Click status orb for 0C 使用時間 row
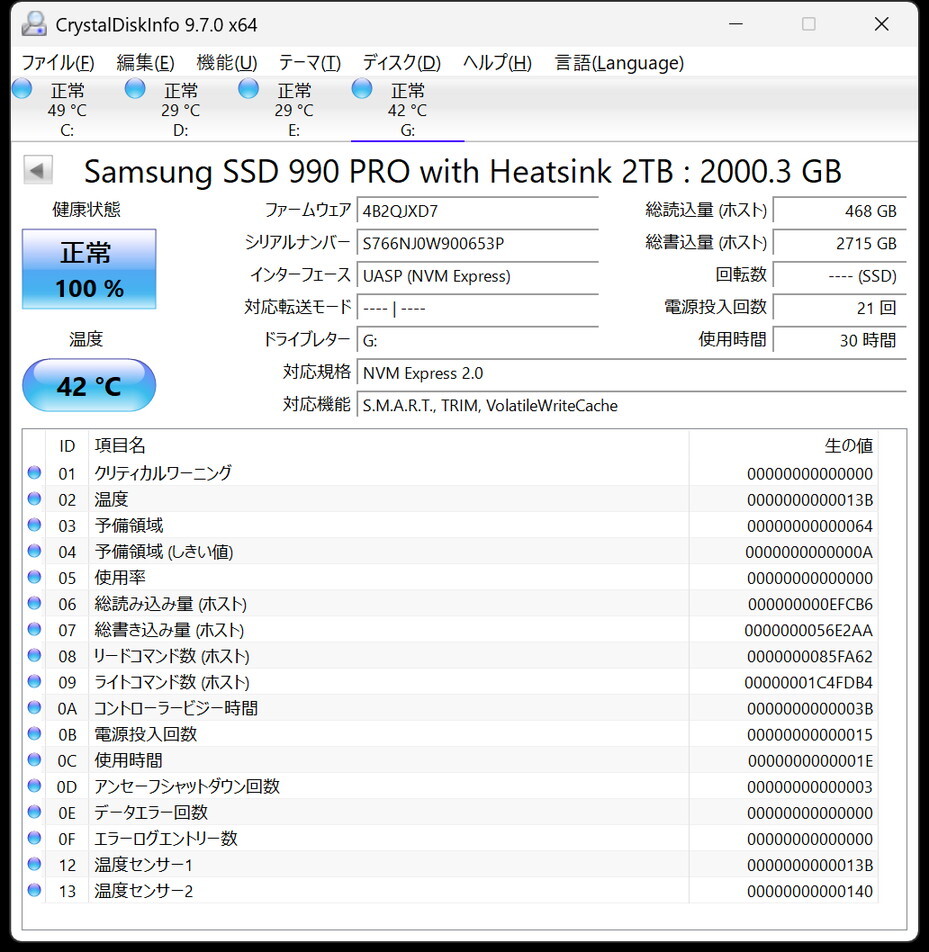 pyautogui.click(x=35, y=760)
